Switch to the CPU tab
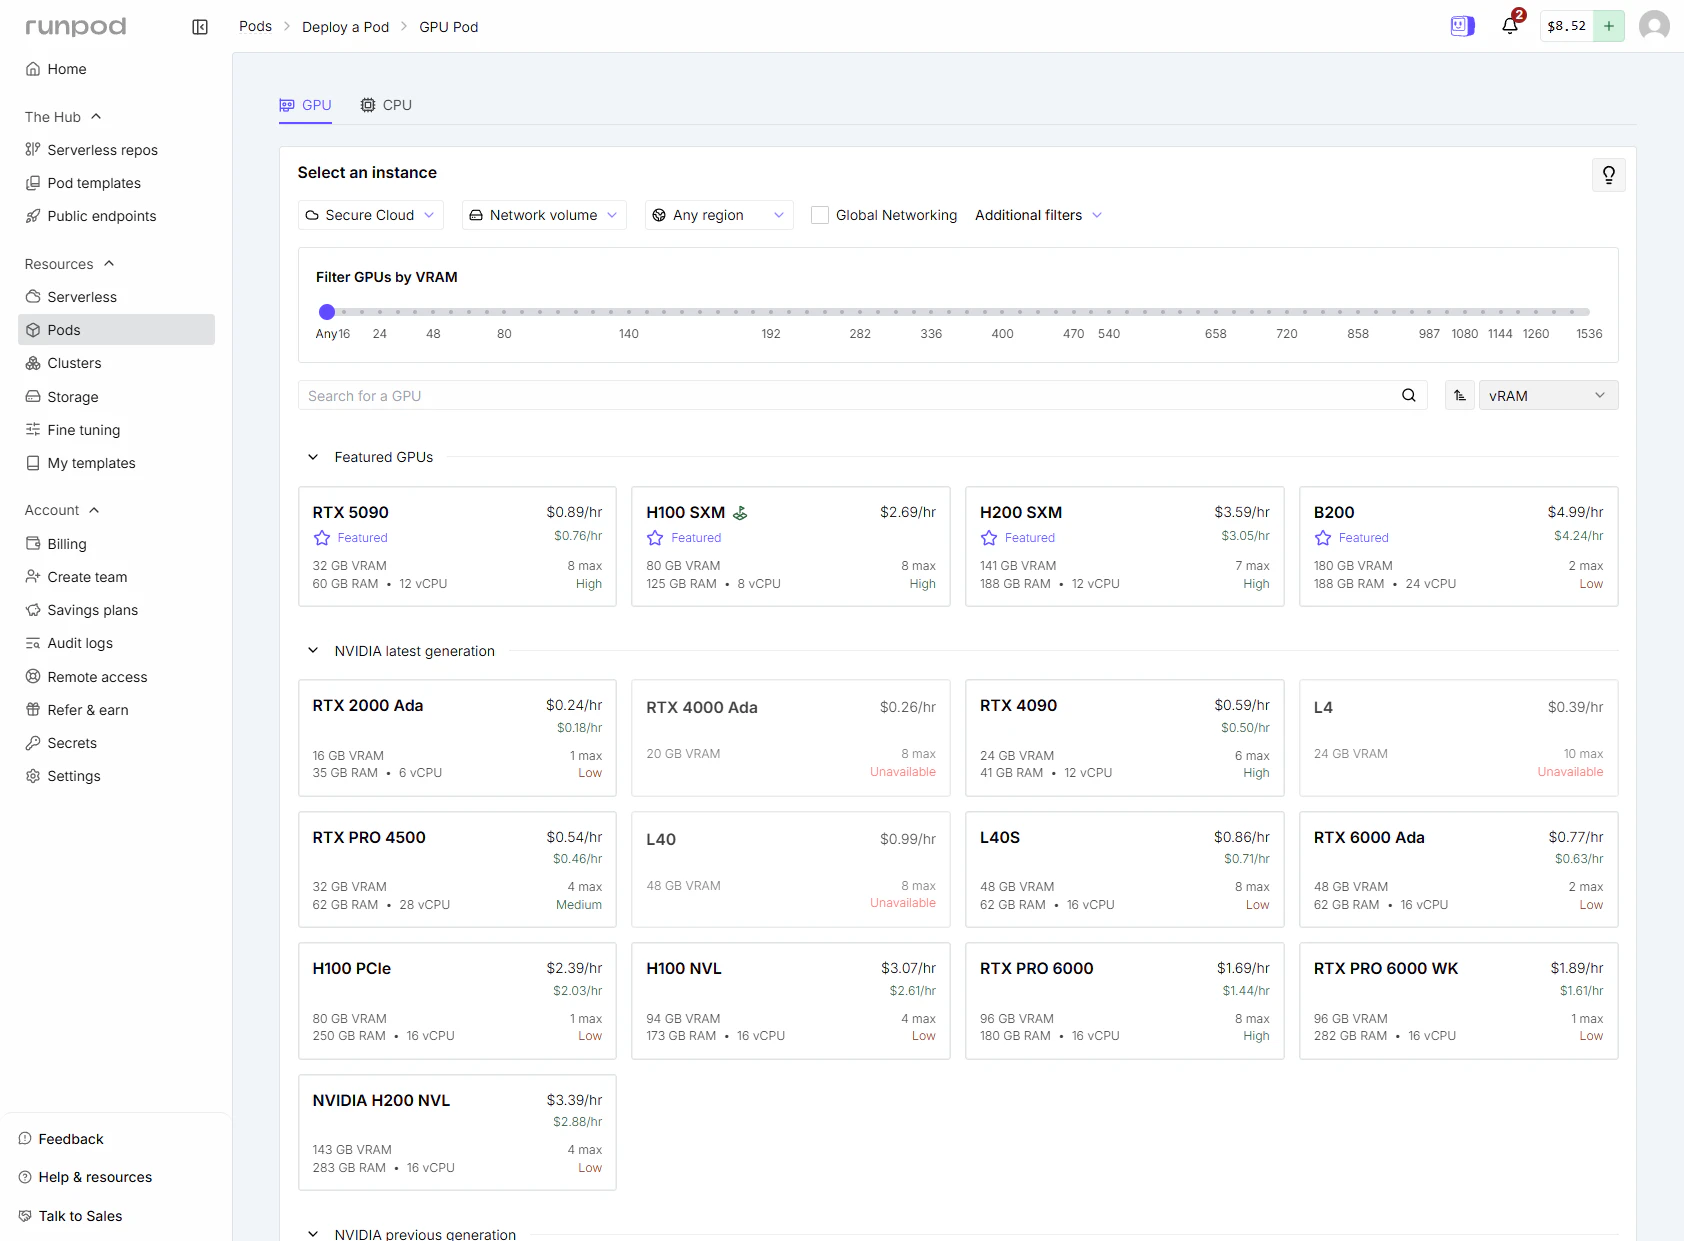1684x1241 pixels. coord(386,105)
